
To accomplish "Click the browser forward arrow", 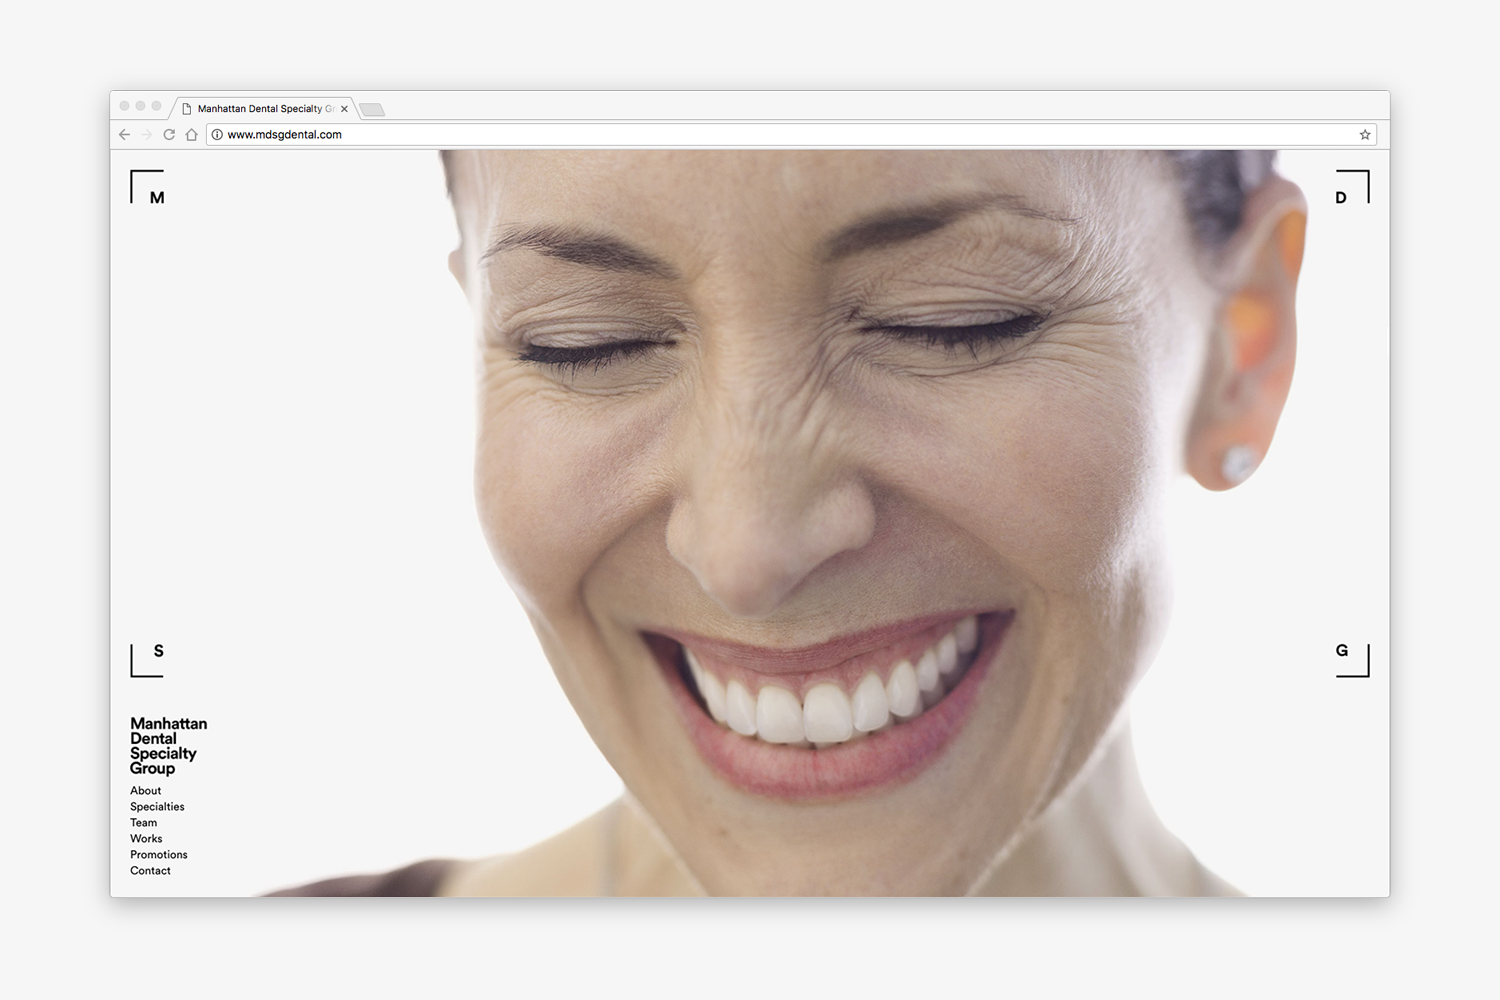I will pyautogui.click(x=146, y=134).
